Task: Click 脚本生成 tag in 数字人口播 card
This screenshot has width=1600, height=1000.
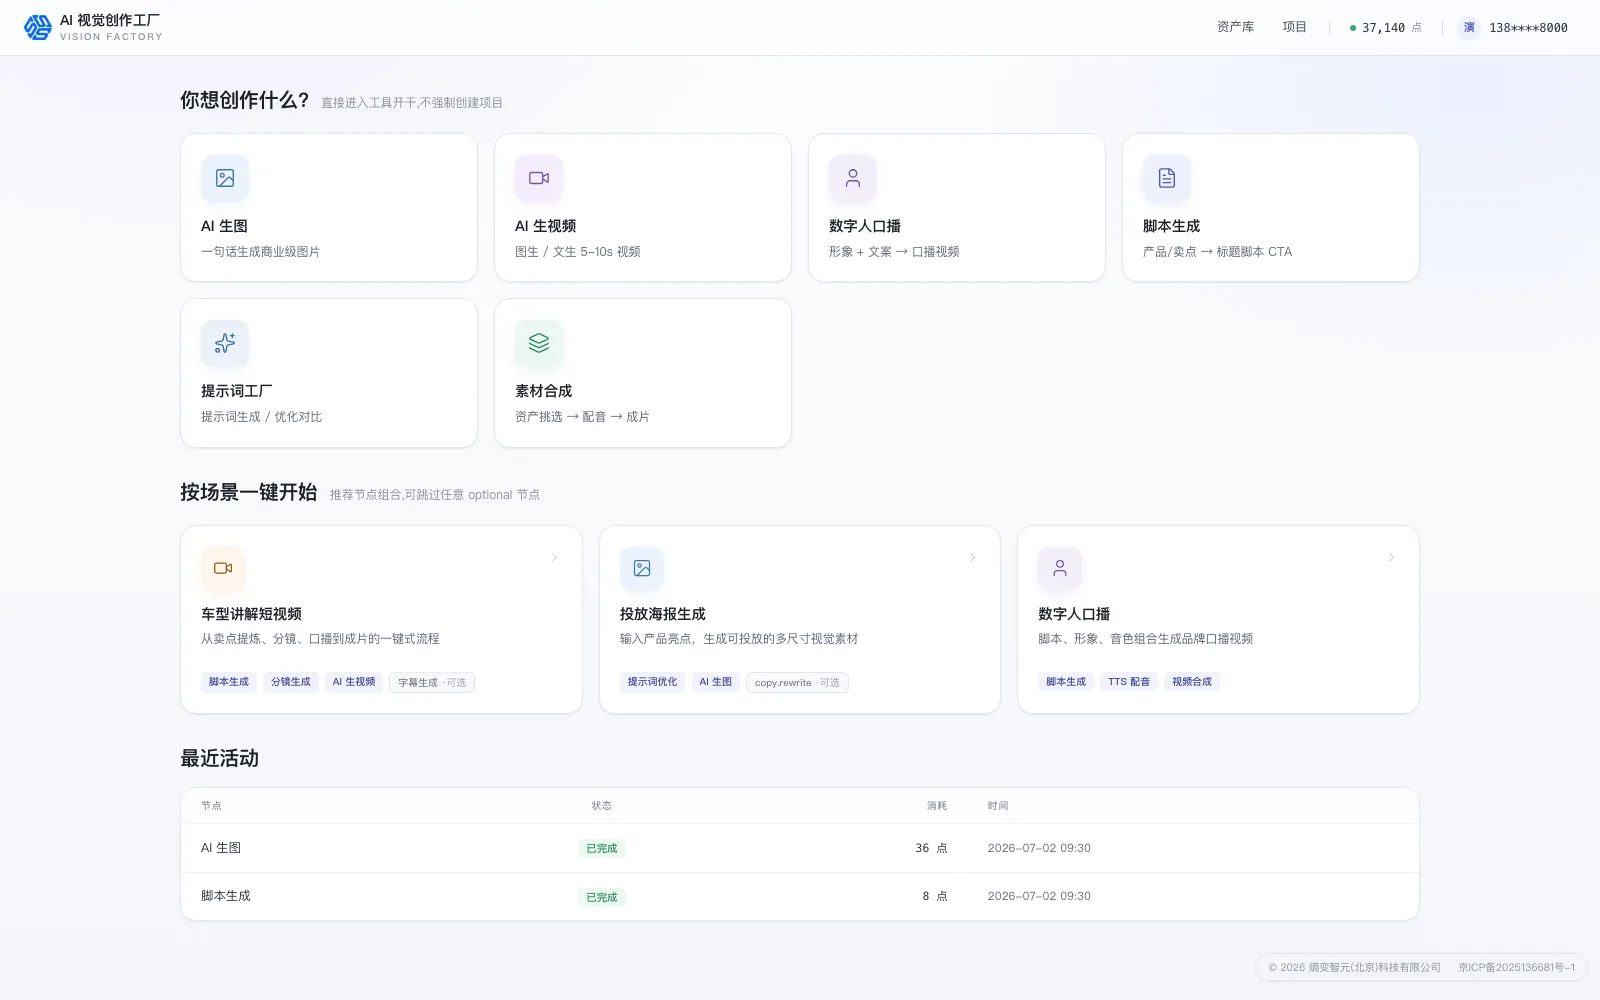Action: pos(1066,682)
